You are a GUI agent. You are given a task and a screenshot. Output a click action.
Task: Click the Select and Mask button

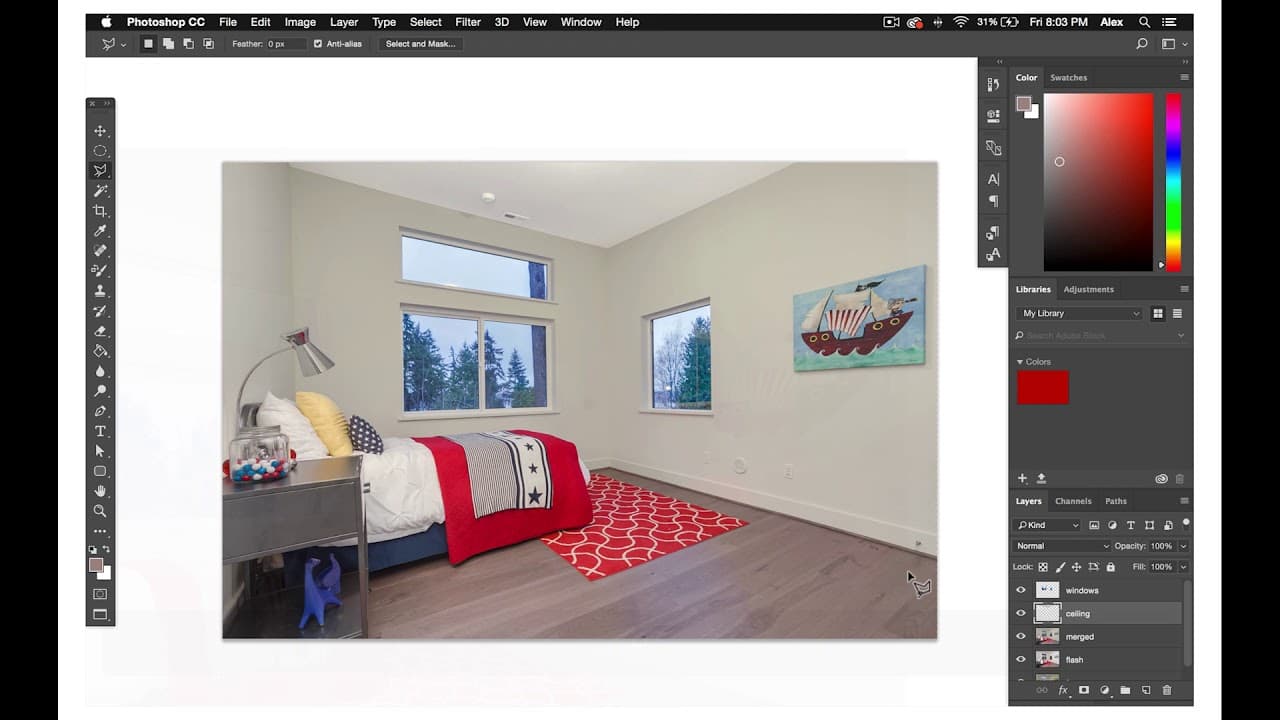419,43
